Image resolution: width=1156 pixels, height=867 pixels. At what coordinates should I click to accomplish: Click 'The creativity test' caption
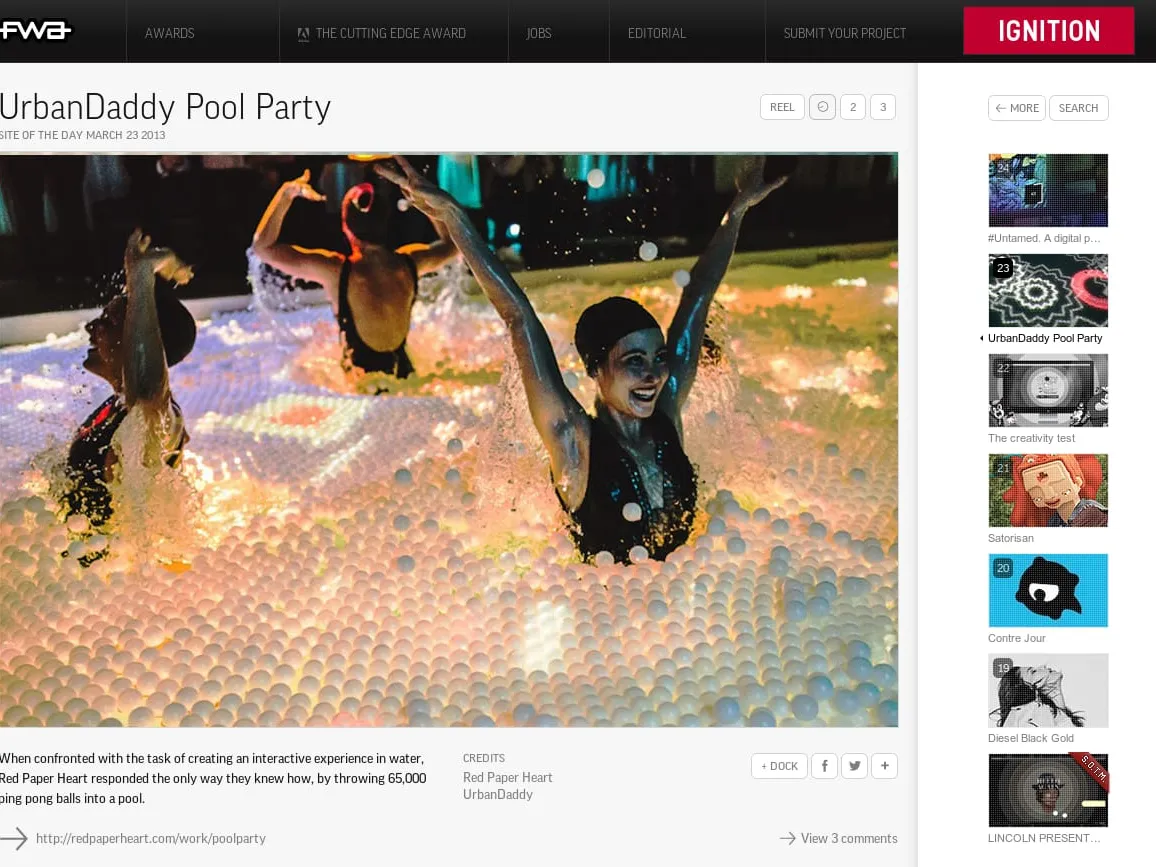(1031, 438)
